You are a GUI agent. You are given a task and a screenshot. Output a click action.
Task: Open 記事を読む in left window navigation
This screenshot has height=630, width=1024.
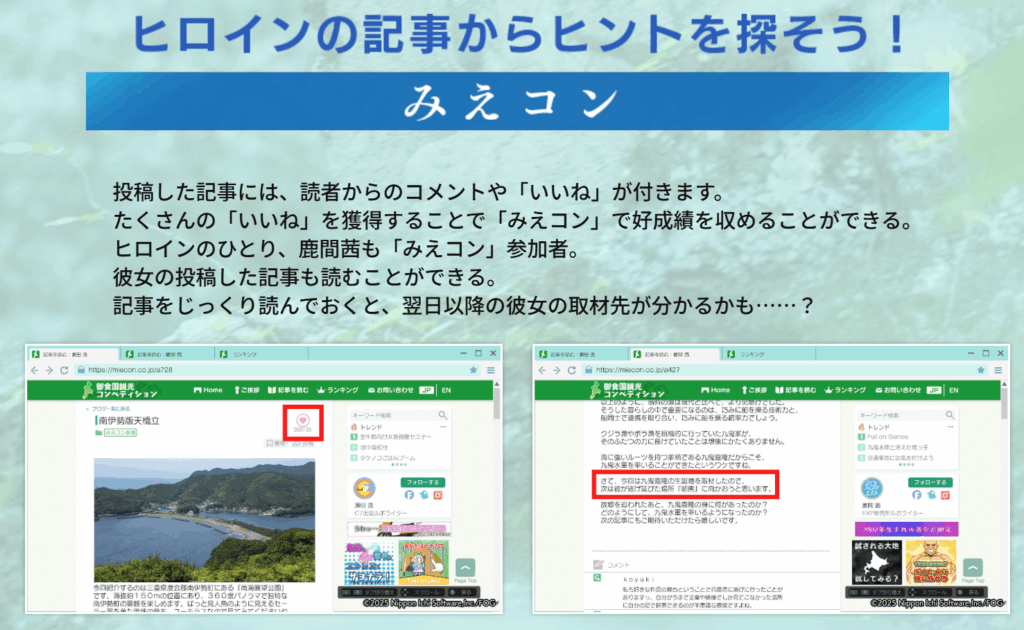(x=289, y=390)
